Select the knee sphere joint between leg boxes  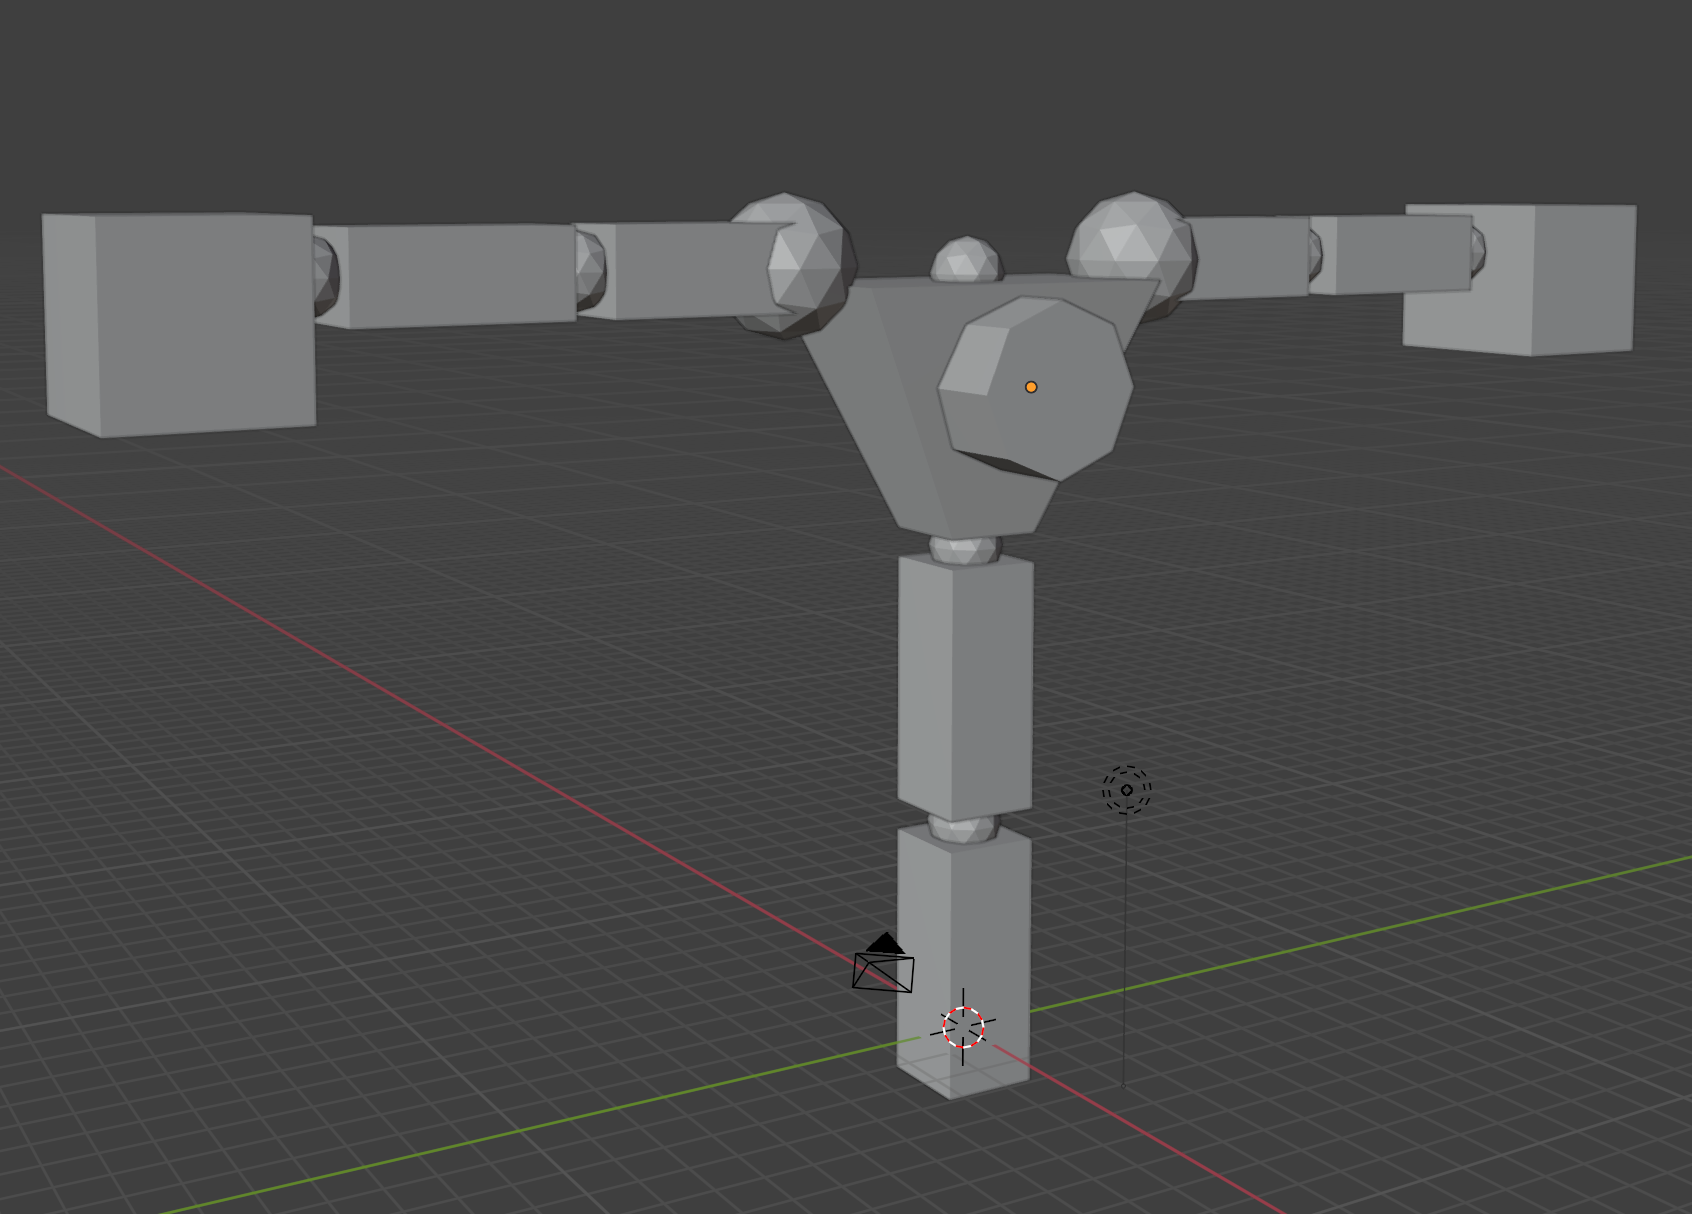[x=964, y=828]
